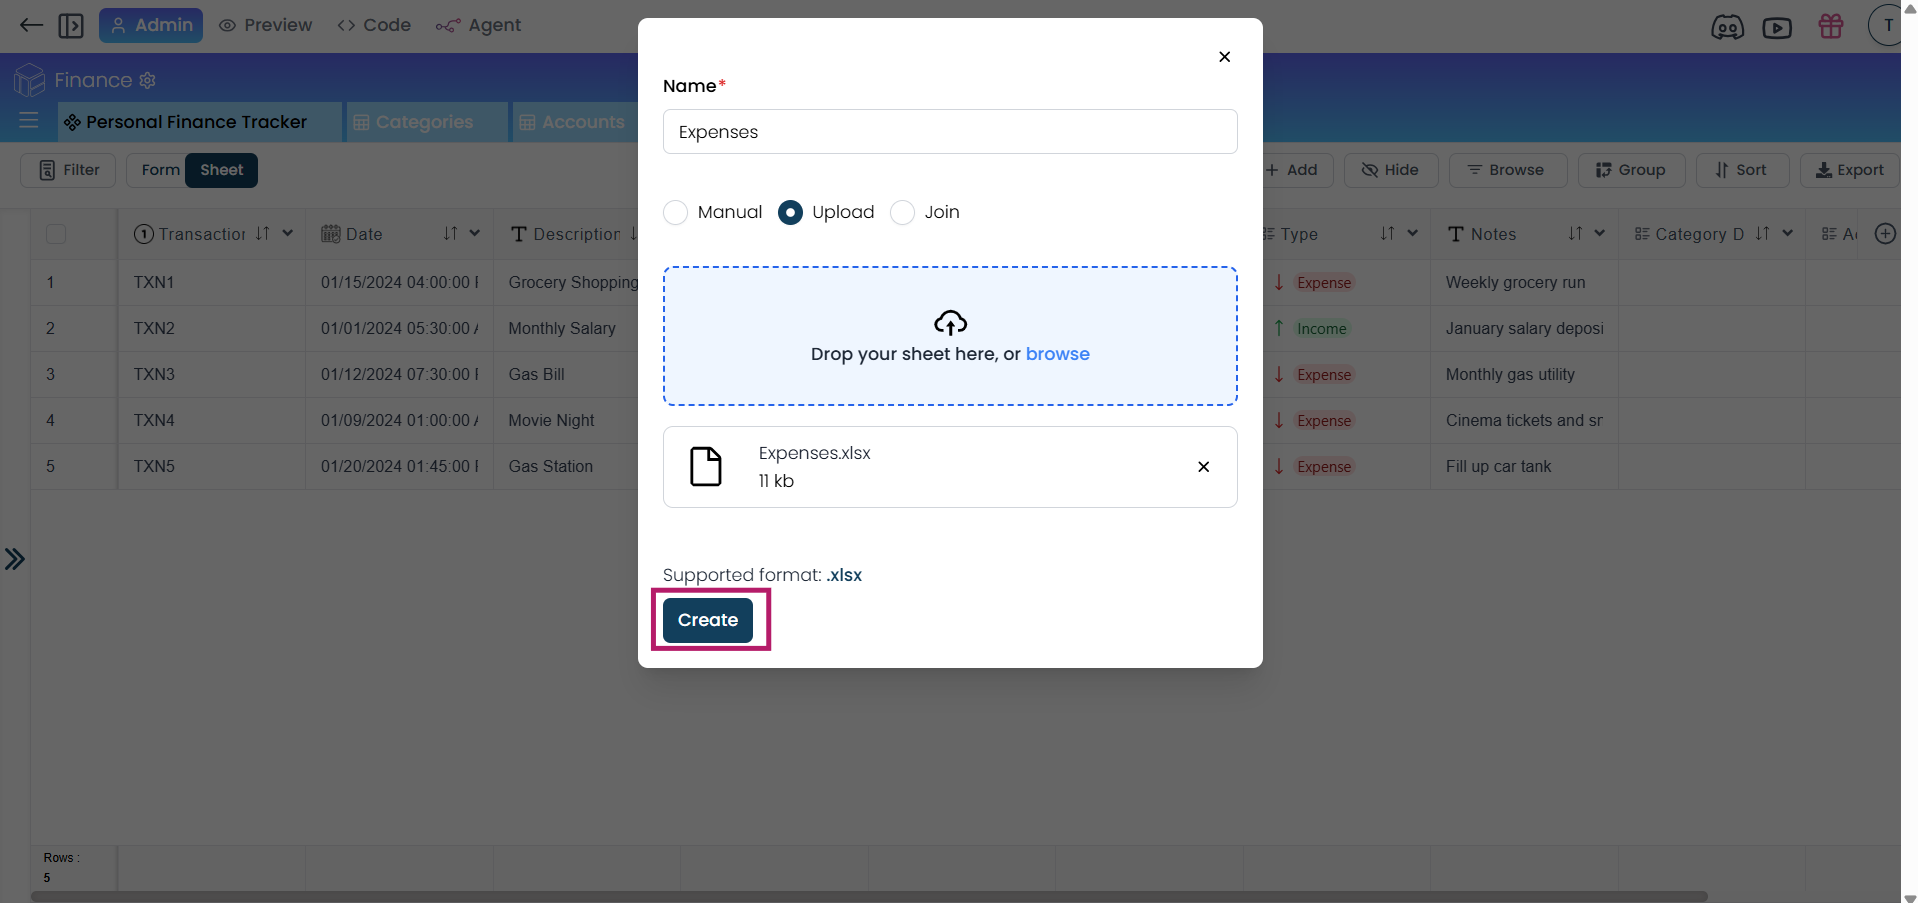This screenshot has width=1918, height=903.
Task: Open the Discord community icon
Action: pos(1726,27)
